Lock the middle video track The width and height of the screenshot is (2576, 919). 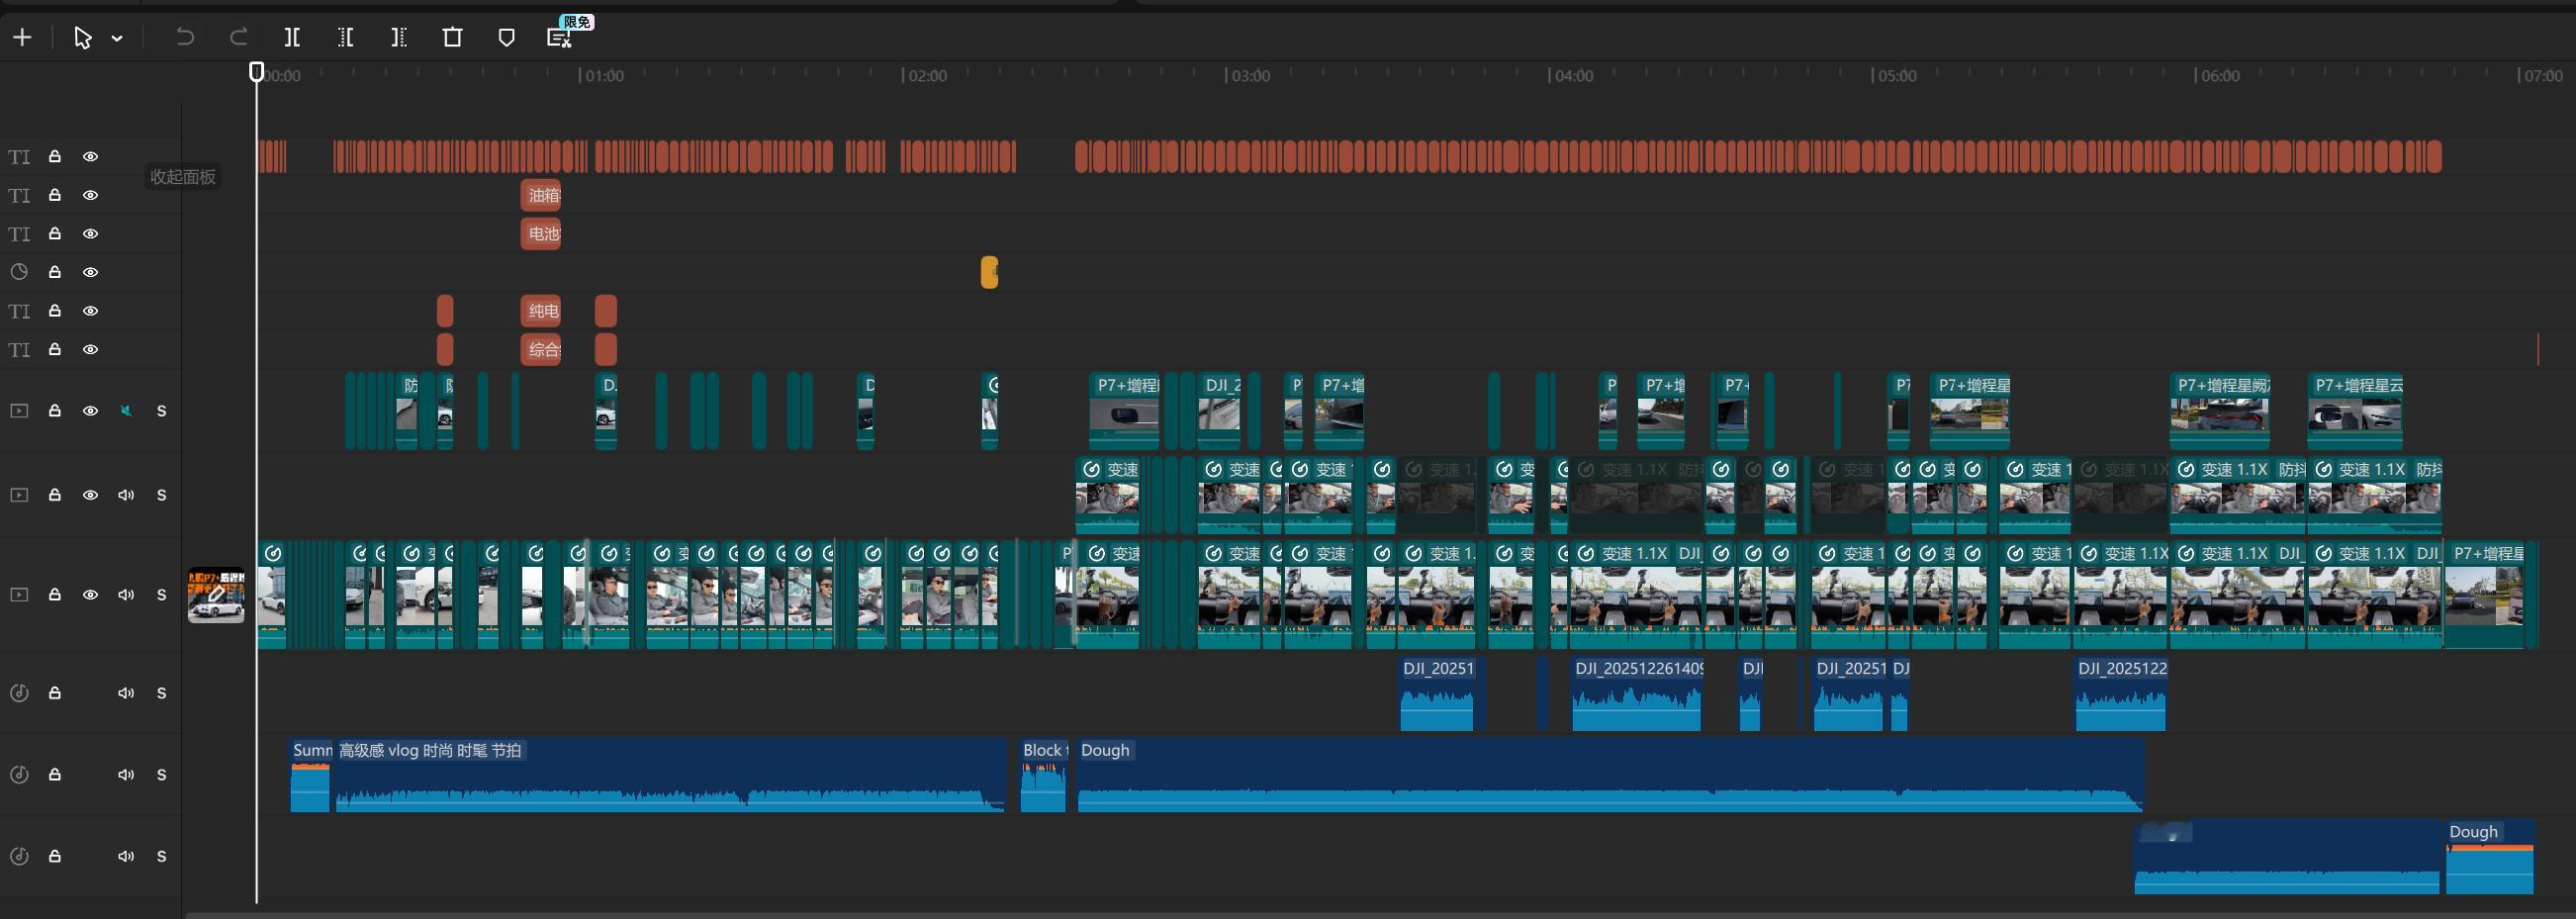[55, 495]
